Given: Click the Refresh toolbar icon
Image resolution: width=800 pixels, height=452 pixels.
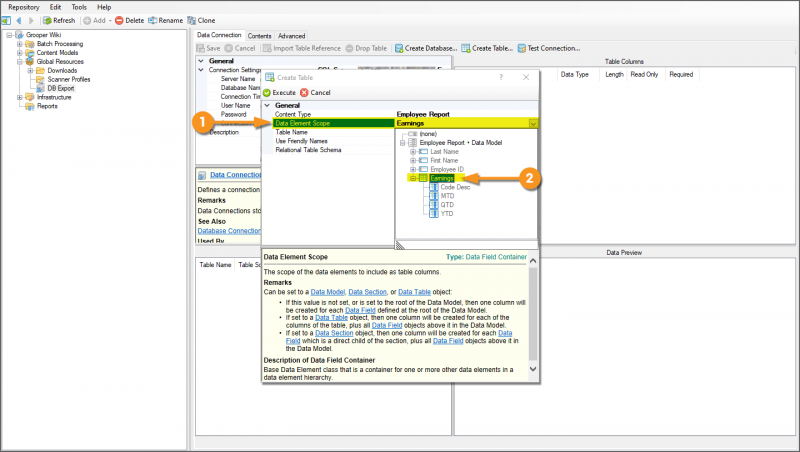Looking at the screenshot, I should point(47,20).
